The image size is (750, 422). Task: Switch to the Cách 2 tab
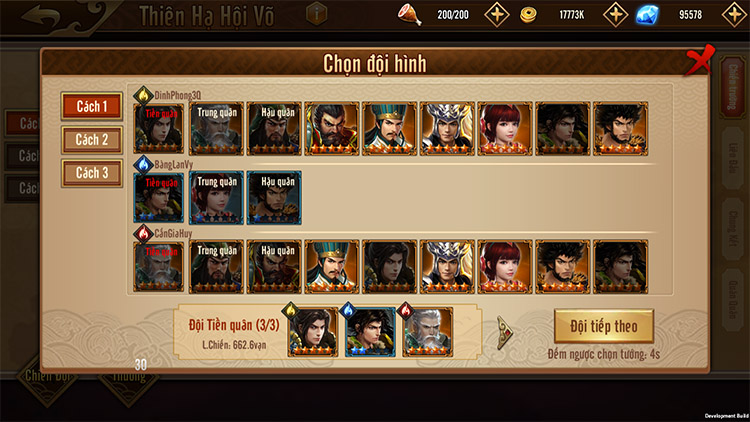tap(92, 140)
